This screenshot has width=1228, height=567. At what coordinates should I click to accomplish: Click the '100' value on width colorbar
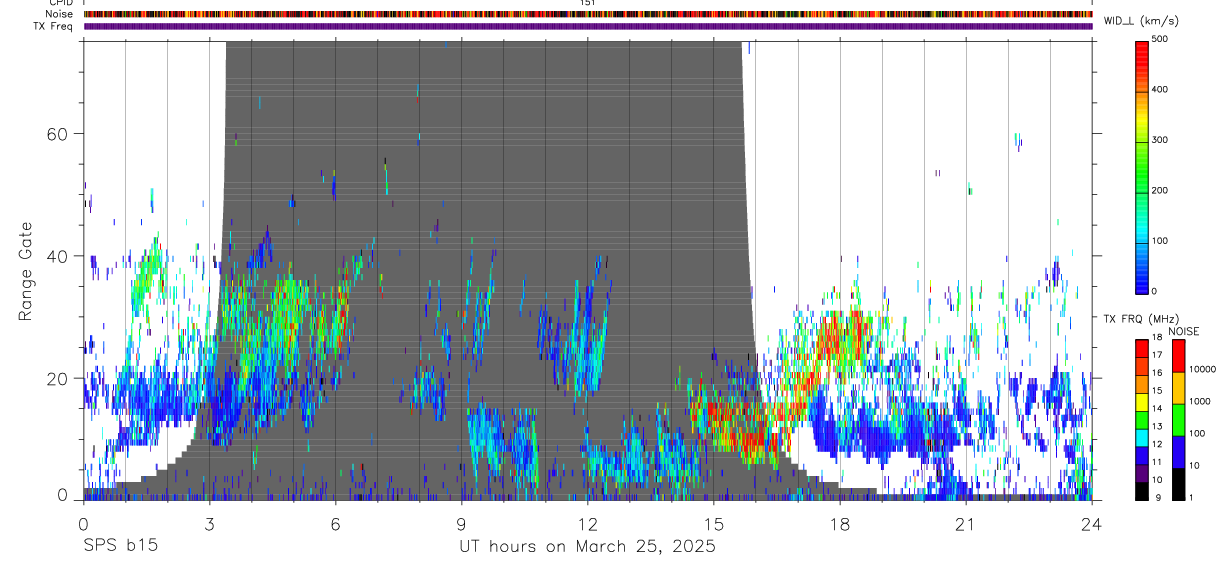(x=1161, y=241)
